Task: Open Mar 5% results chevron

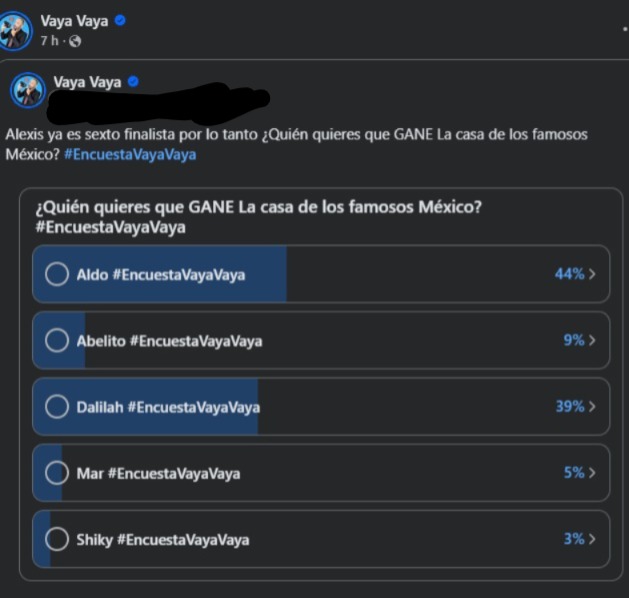Action: [593, 473]
